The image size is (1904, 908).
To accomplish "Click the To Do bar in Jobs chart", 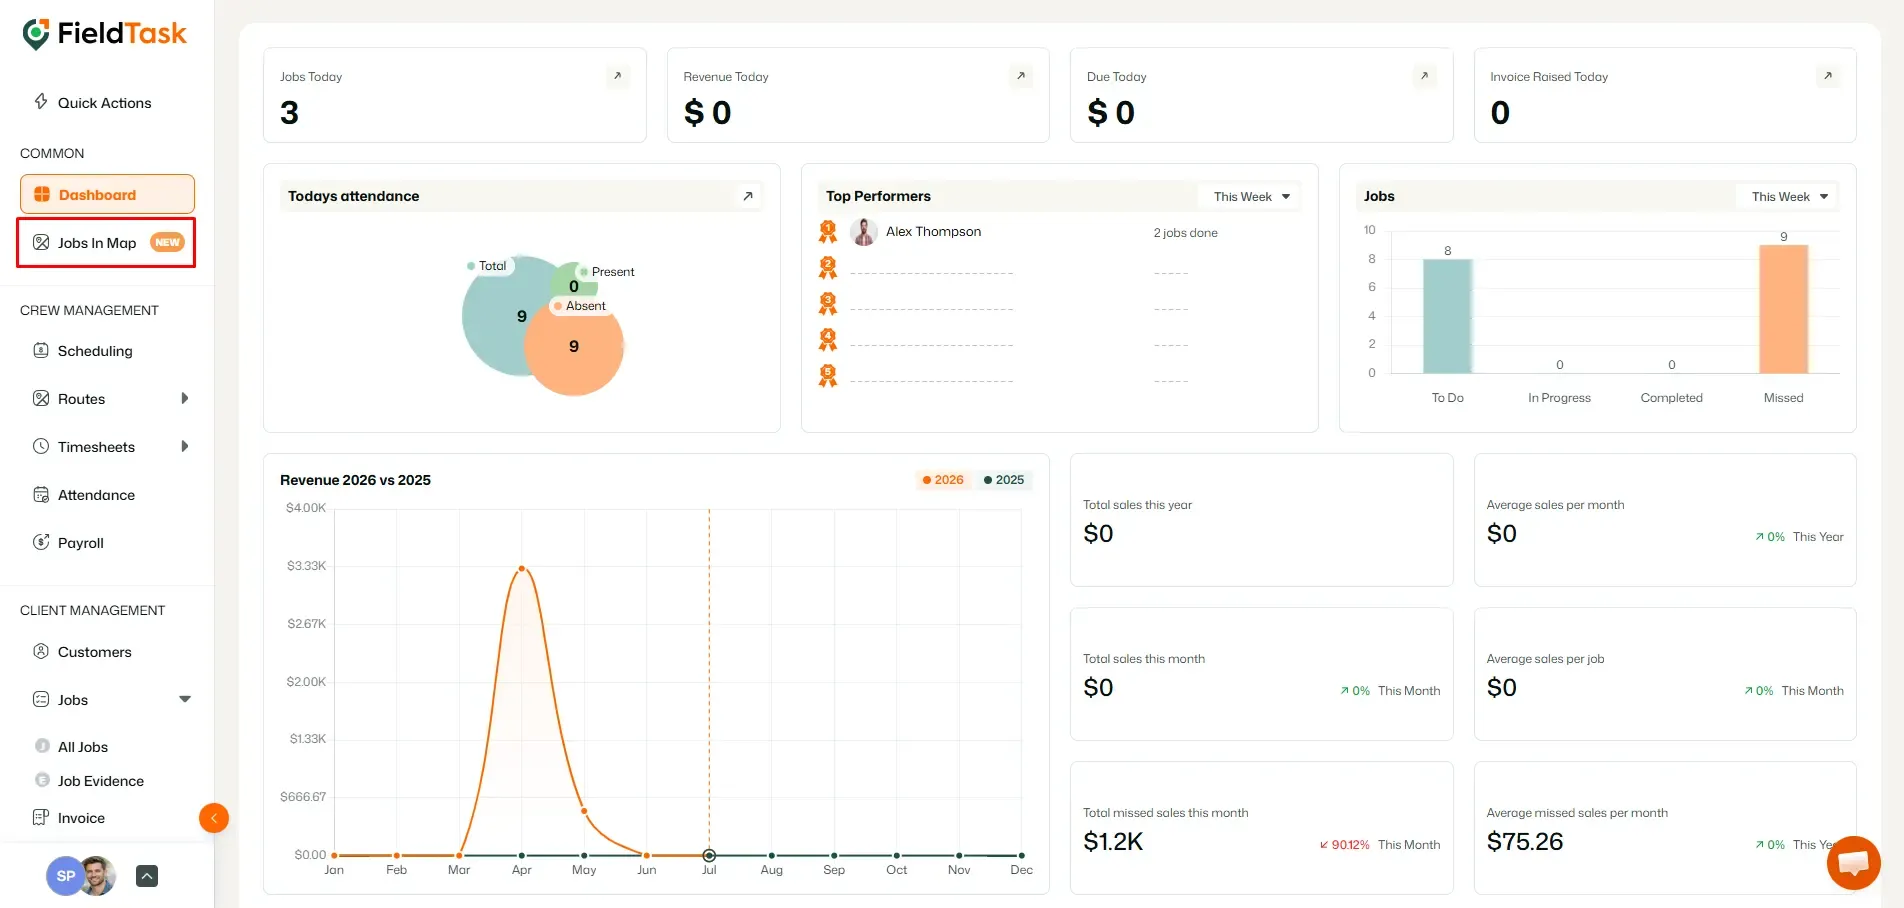I will 1447,316.
